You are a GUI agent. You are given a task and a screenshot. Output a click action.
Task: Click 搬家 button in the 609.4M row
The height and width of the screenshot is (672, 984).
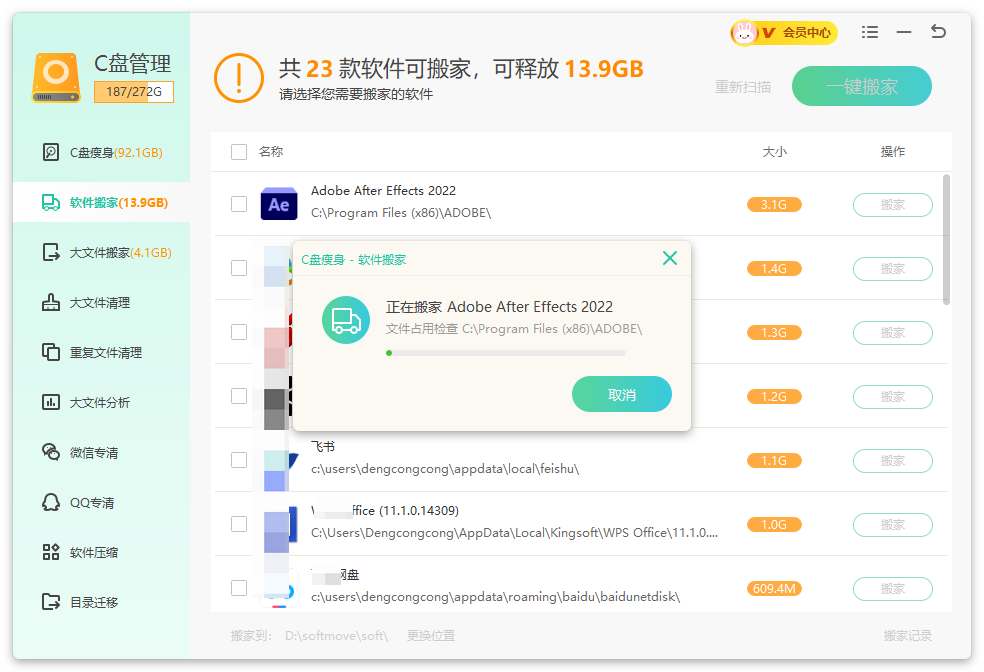[x=892, y=589]
